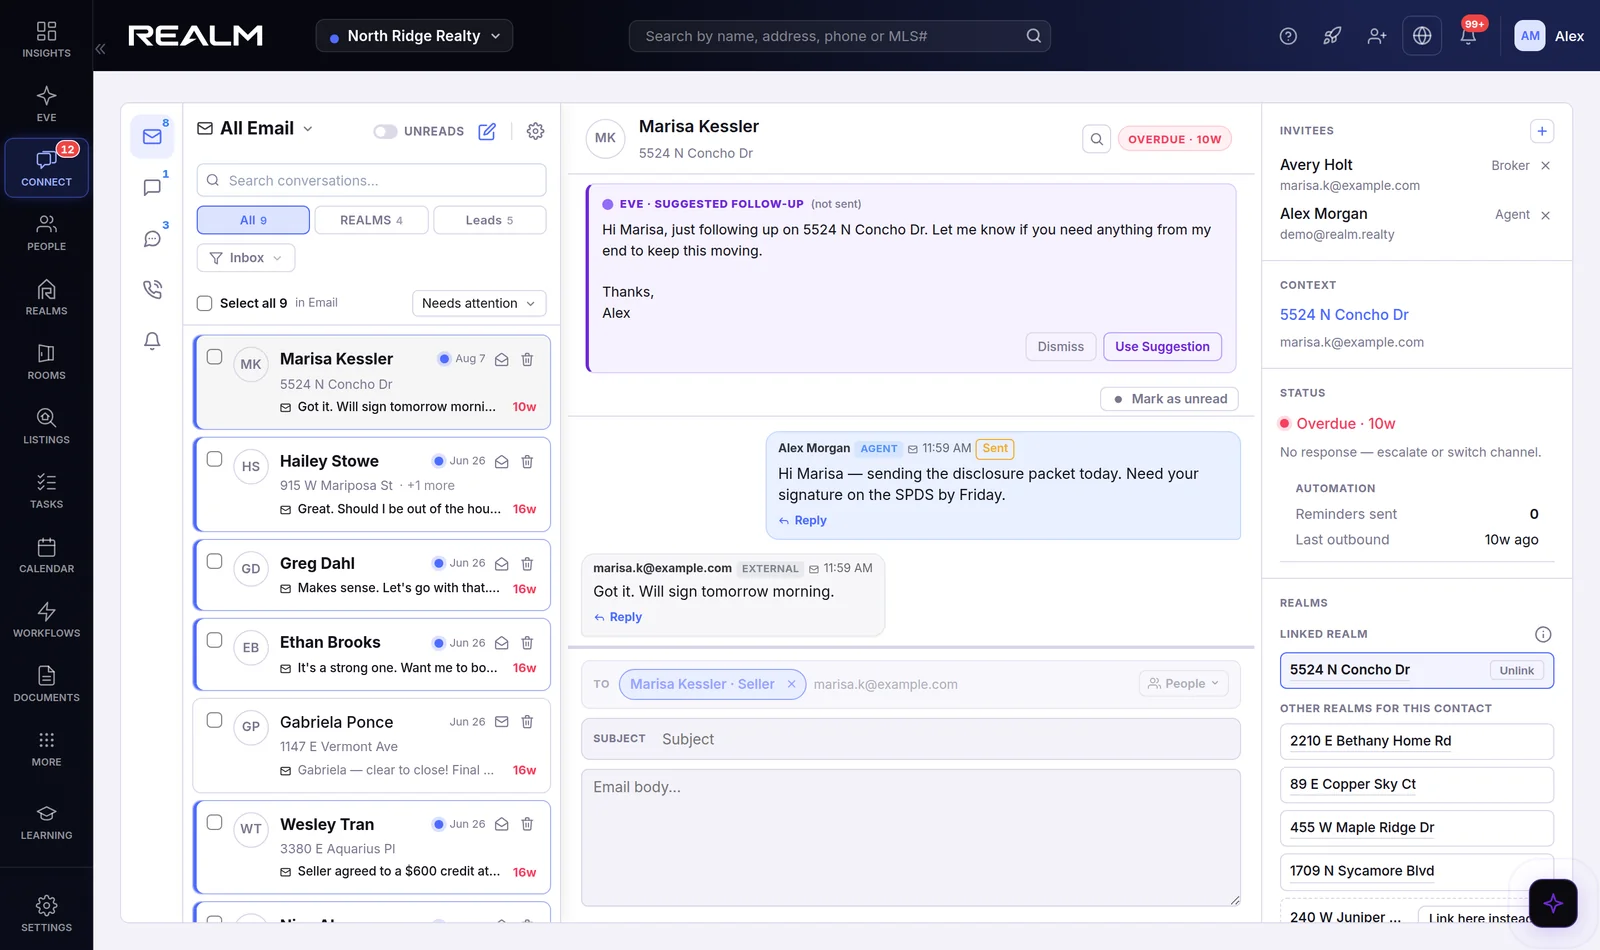Collapse the left sidebar chevron
Screen dimensions: 1600x950
tap(100, 48)
